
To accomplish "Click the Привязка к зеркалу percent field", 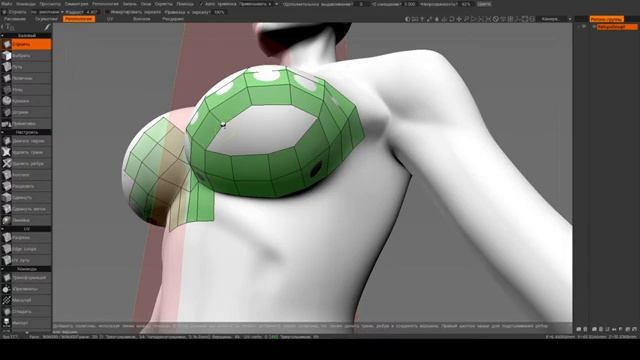I will pyautogui.click(x=219, y=12).
